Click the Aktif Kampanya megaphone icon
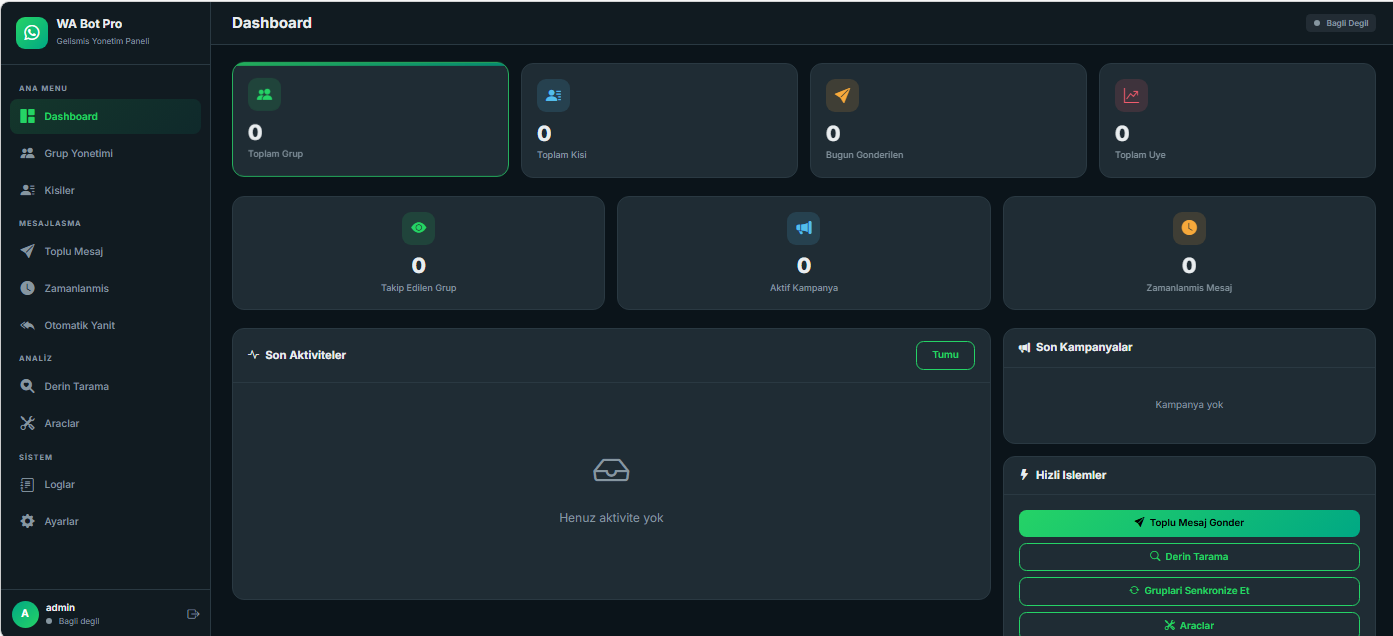 pos(803,228)
